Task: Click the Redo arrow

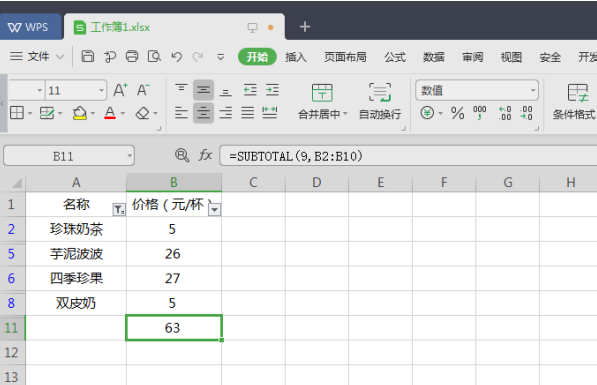Action: pos(198,57)
